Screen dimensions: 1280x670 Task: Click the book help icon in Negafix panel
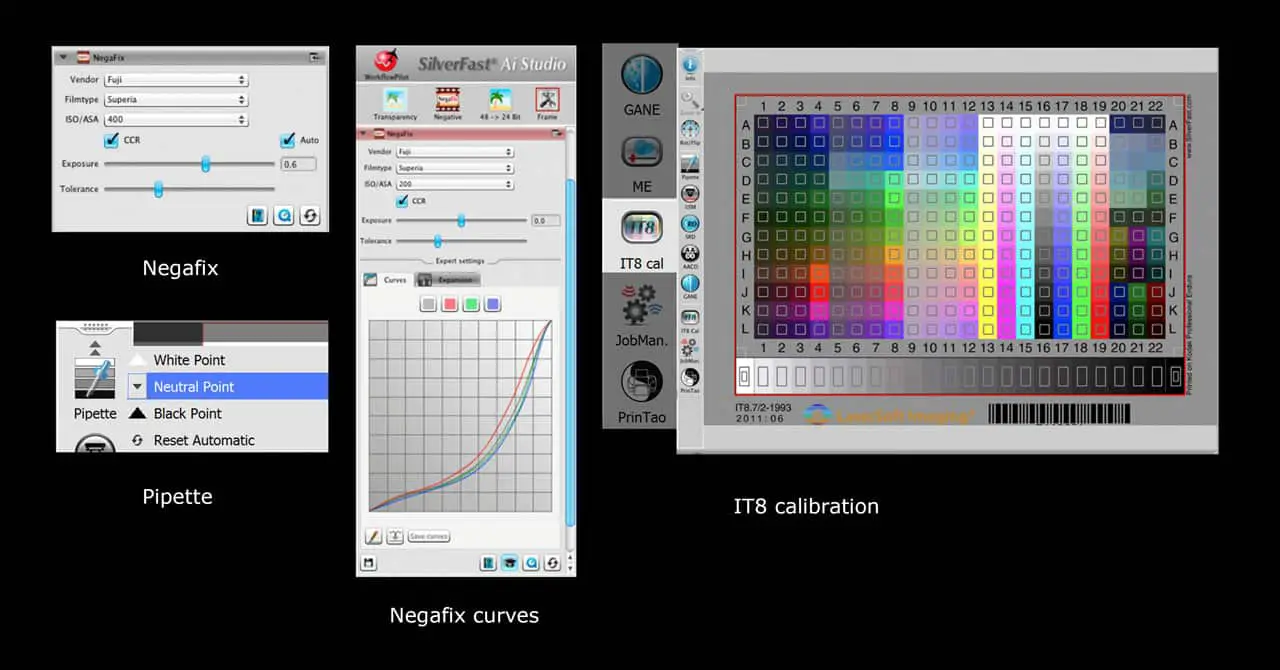pos(257,215)
